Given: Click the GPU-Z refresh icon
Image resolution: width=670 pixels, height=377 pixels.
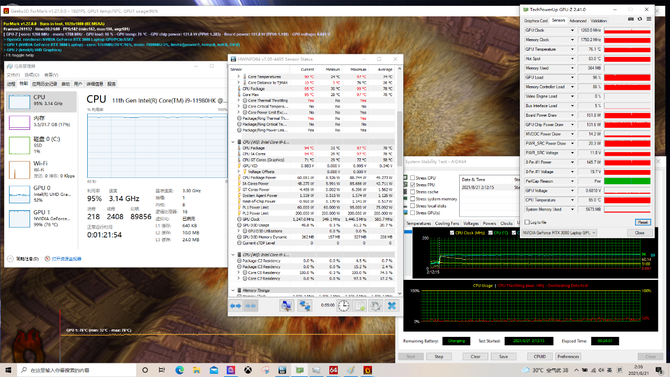Looking at the screenshot, I should (x=640, y=19).
